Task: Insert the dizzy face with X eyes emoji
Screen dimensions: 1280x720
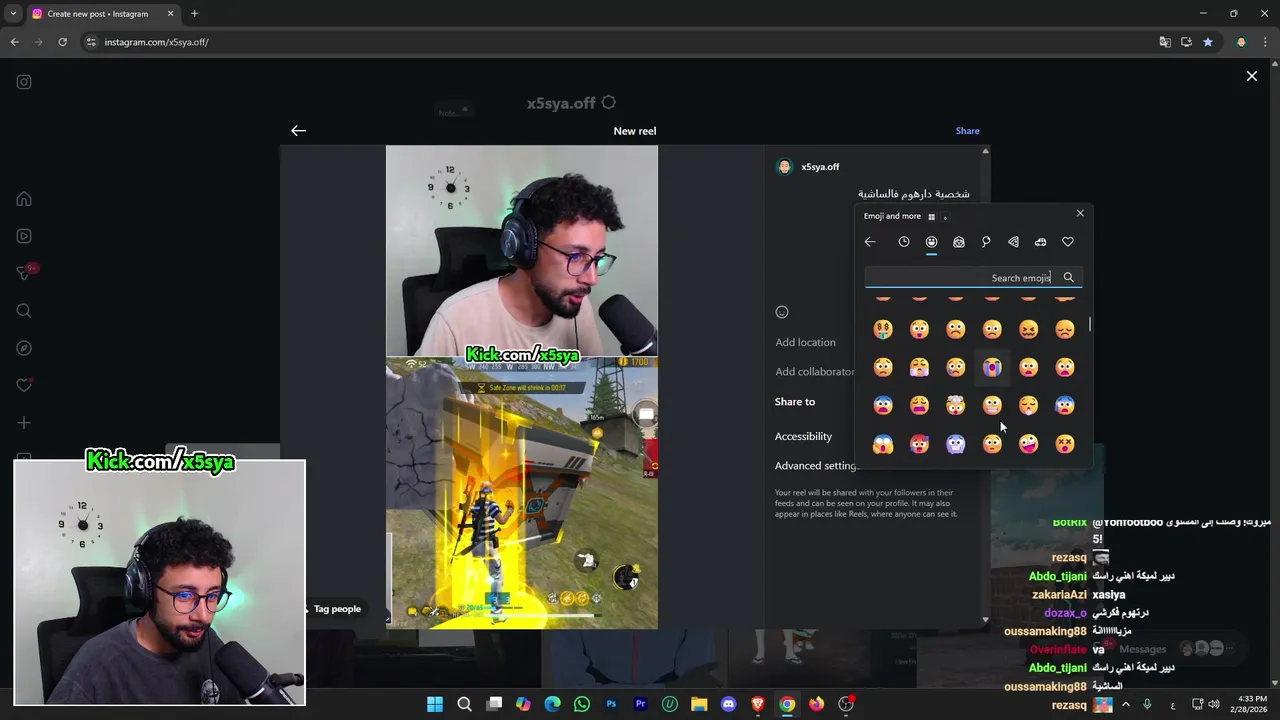Action: coord(1065,444)
